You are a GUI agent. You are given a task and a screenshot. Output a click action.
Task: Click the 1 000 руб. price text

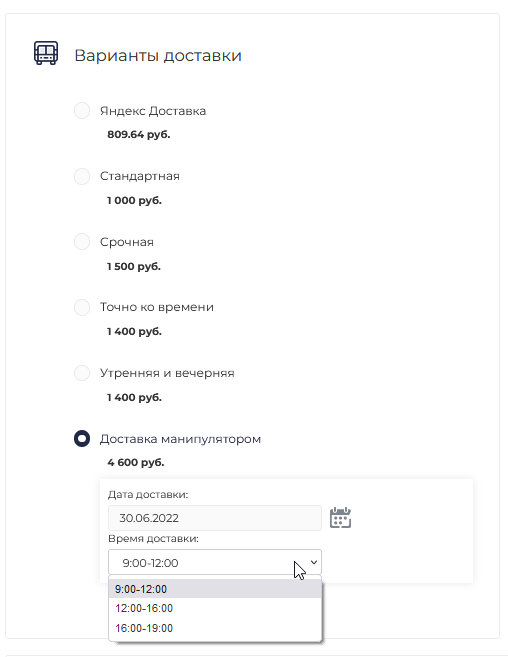[134, 200]
